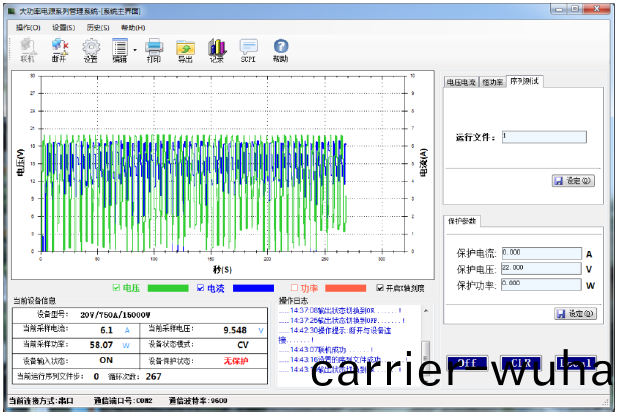The height and width of the screenshot is (415, 618).
Task: Open the 历史(S) menu
Action: (97, 27)
